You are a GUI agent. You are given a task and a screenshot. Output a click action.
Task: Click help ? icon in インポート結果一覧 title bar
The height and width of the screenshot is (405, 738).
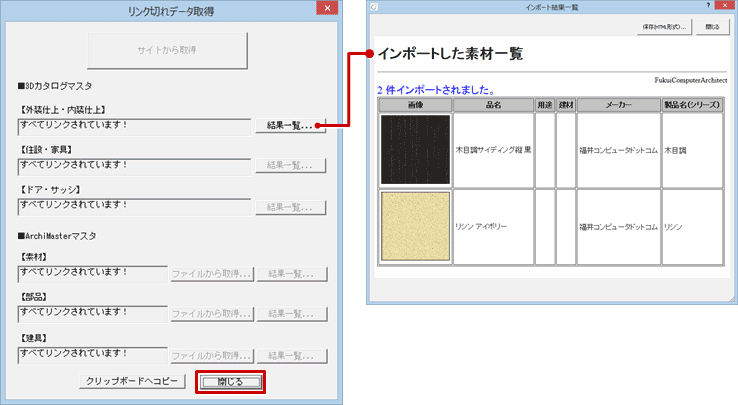coord(708,5)
